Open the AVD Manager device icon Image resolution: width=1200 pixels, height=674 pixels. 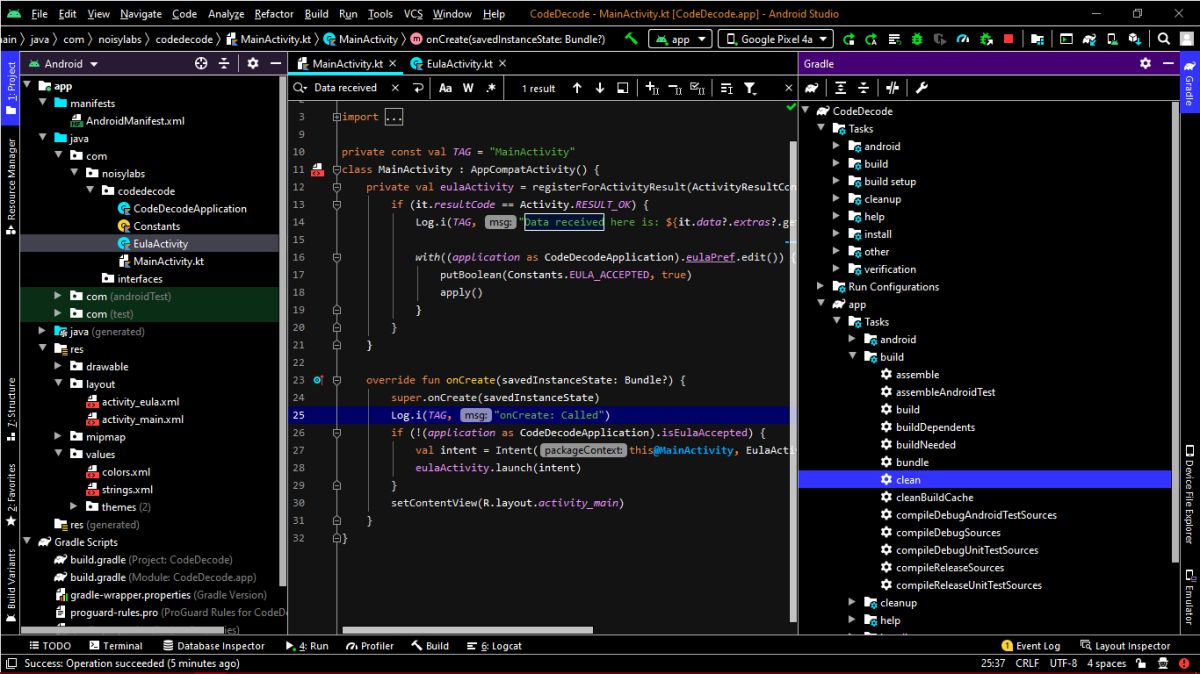1112,39
